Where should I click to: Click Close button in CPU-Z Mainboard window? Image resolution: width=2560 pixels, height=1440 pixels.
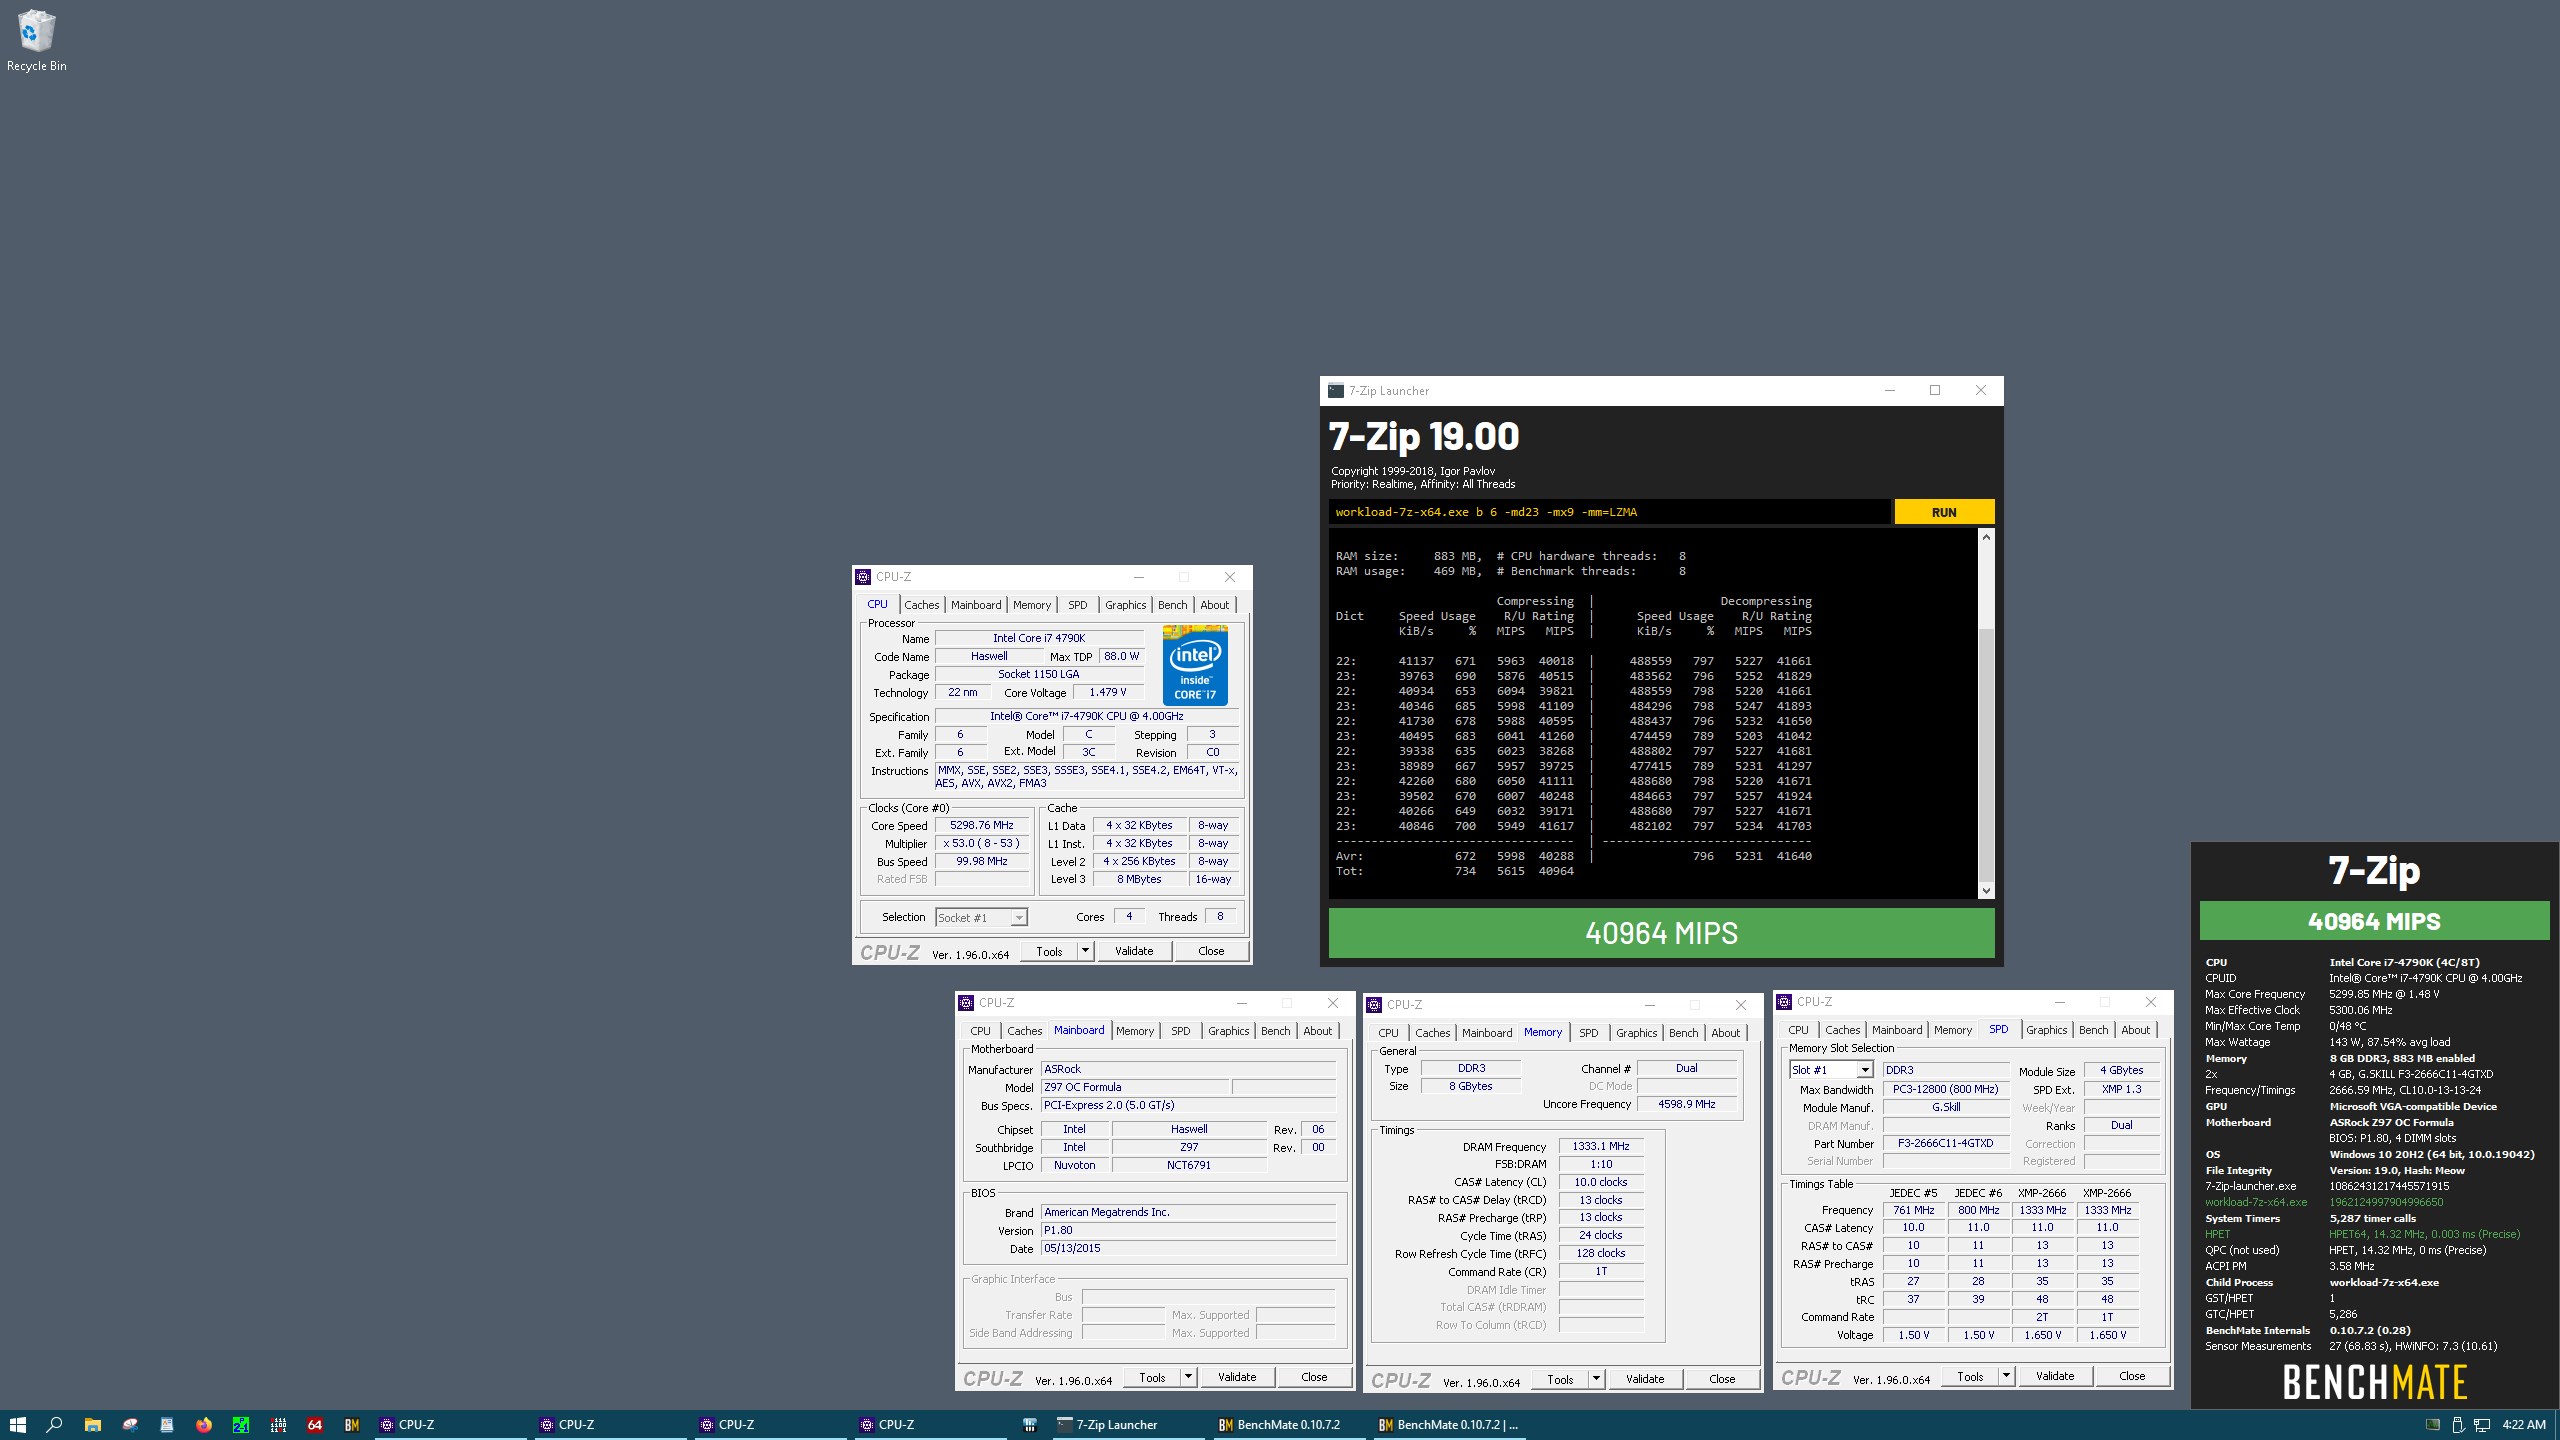(1314, 1377)
